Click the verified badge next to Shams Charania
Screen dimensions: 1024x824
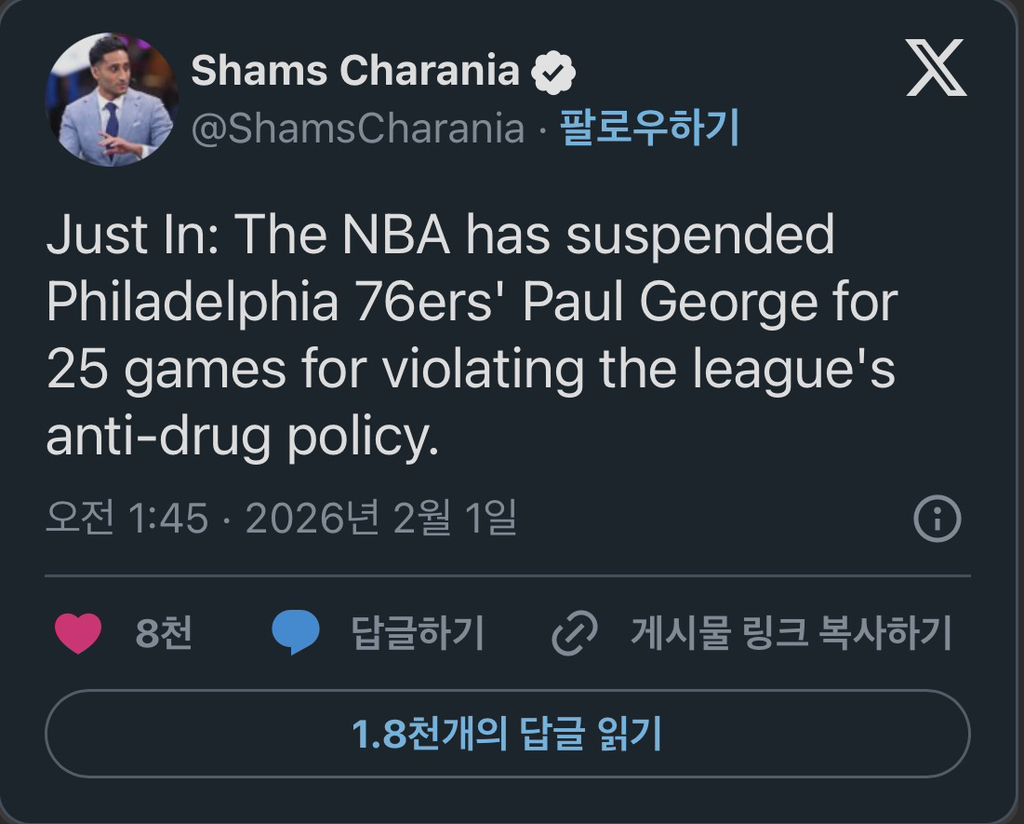click(x=553, y=73)
